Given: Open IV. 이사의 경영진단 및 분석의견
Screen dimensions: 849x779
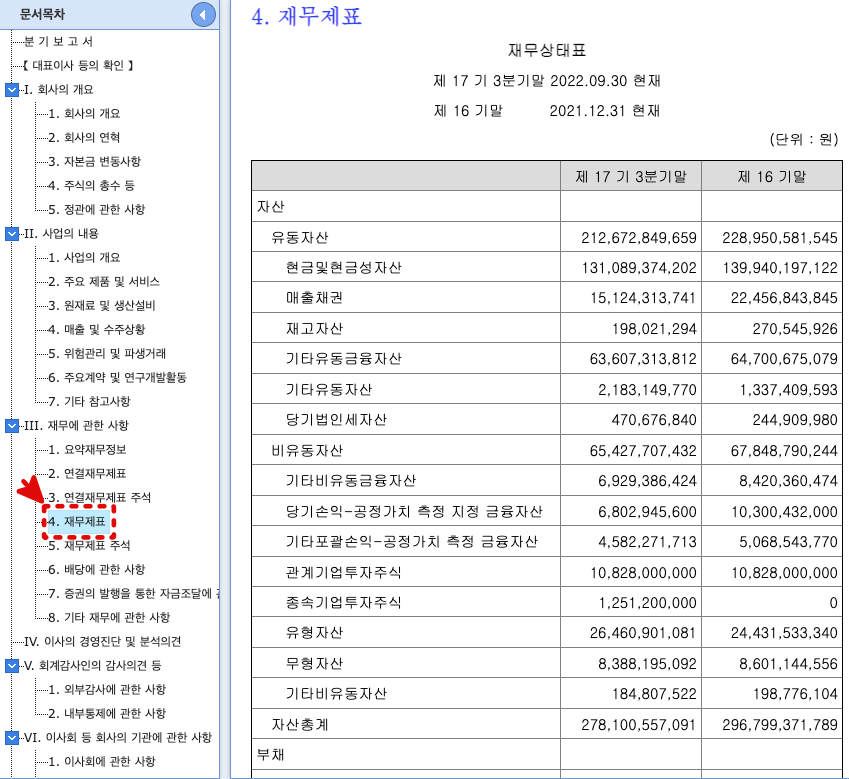Looking at the screenshot, I should coord(102,642).
